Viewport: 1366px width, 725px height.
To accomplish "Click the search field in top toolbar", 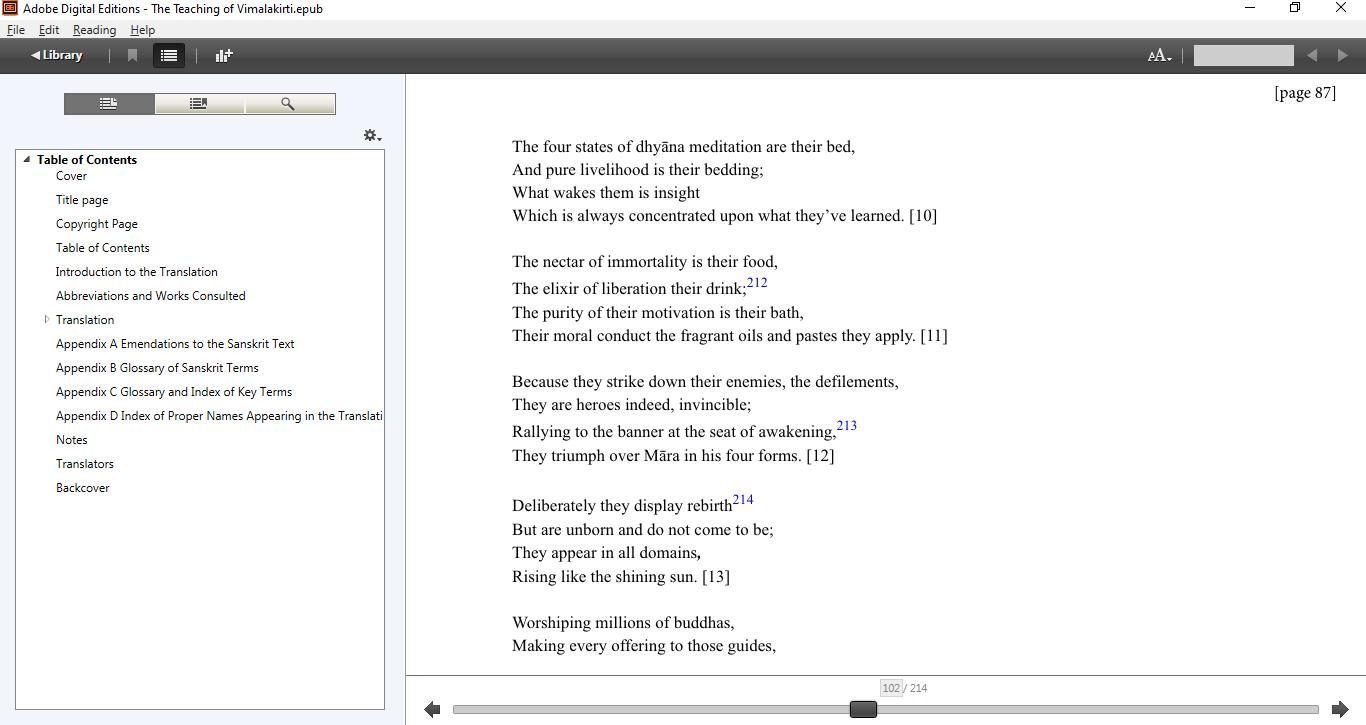I will [1243, 56].
